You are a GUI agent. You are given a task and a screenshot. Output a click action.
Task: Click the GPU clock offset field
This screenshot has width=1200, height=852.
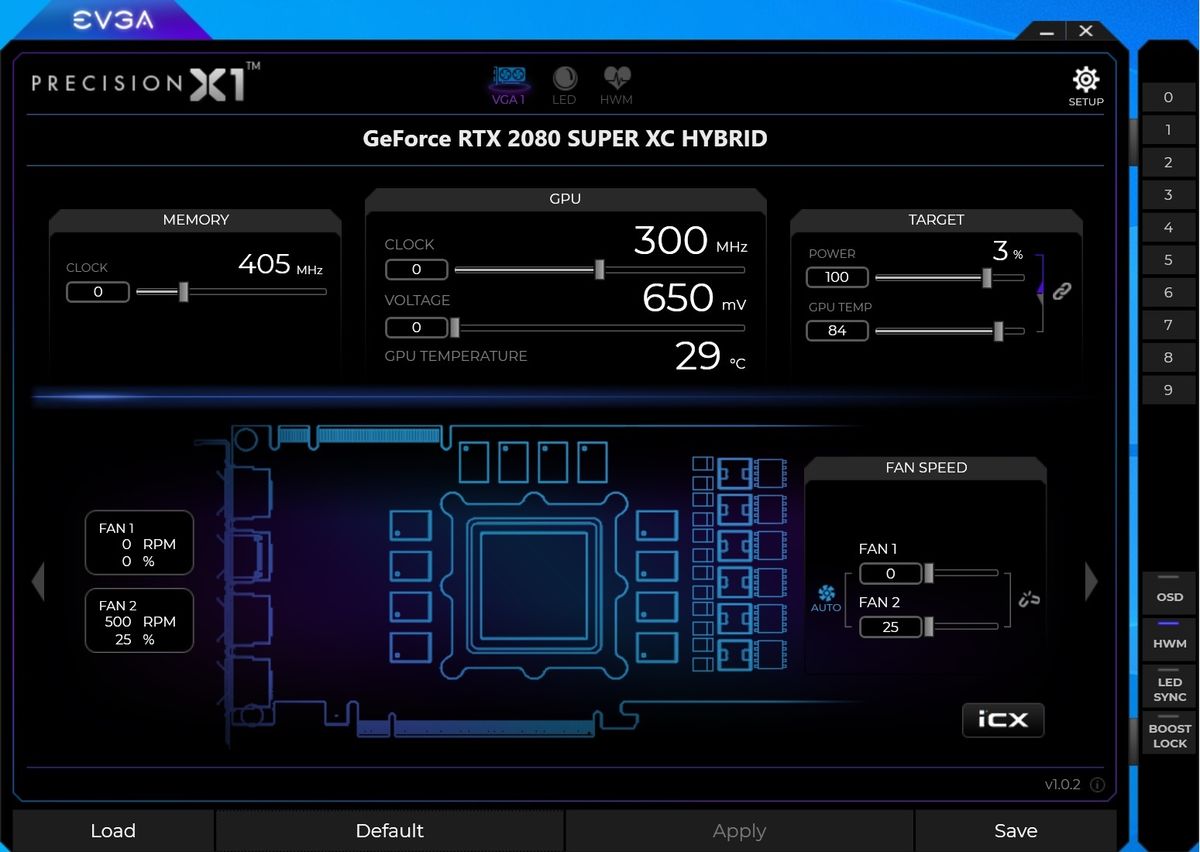(416, 269)
